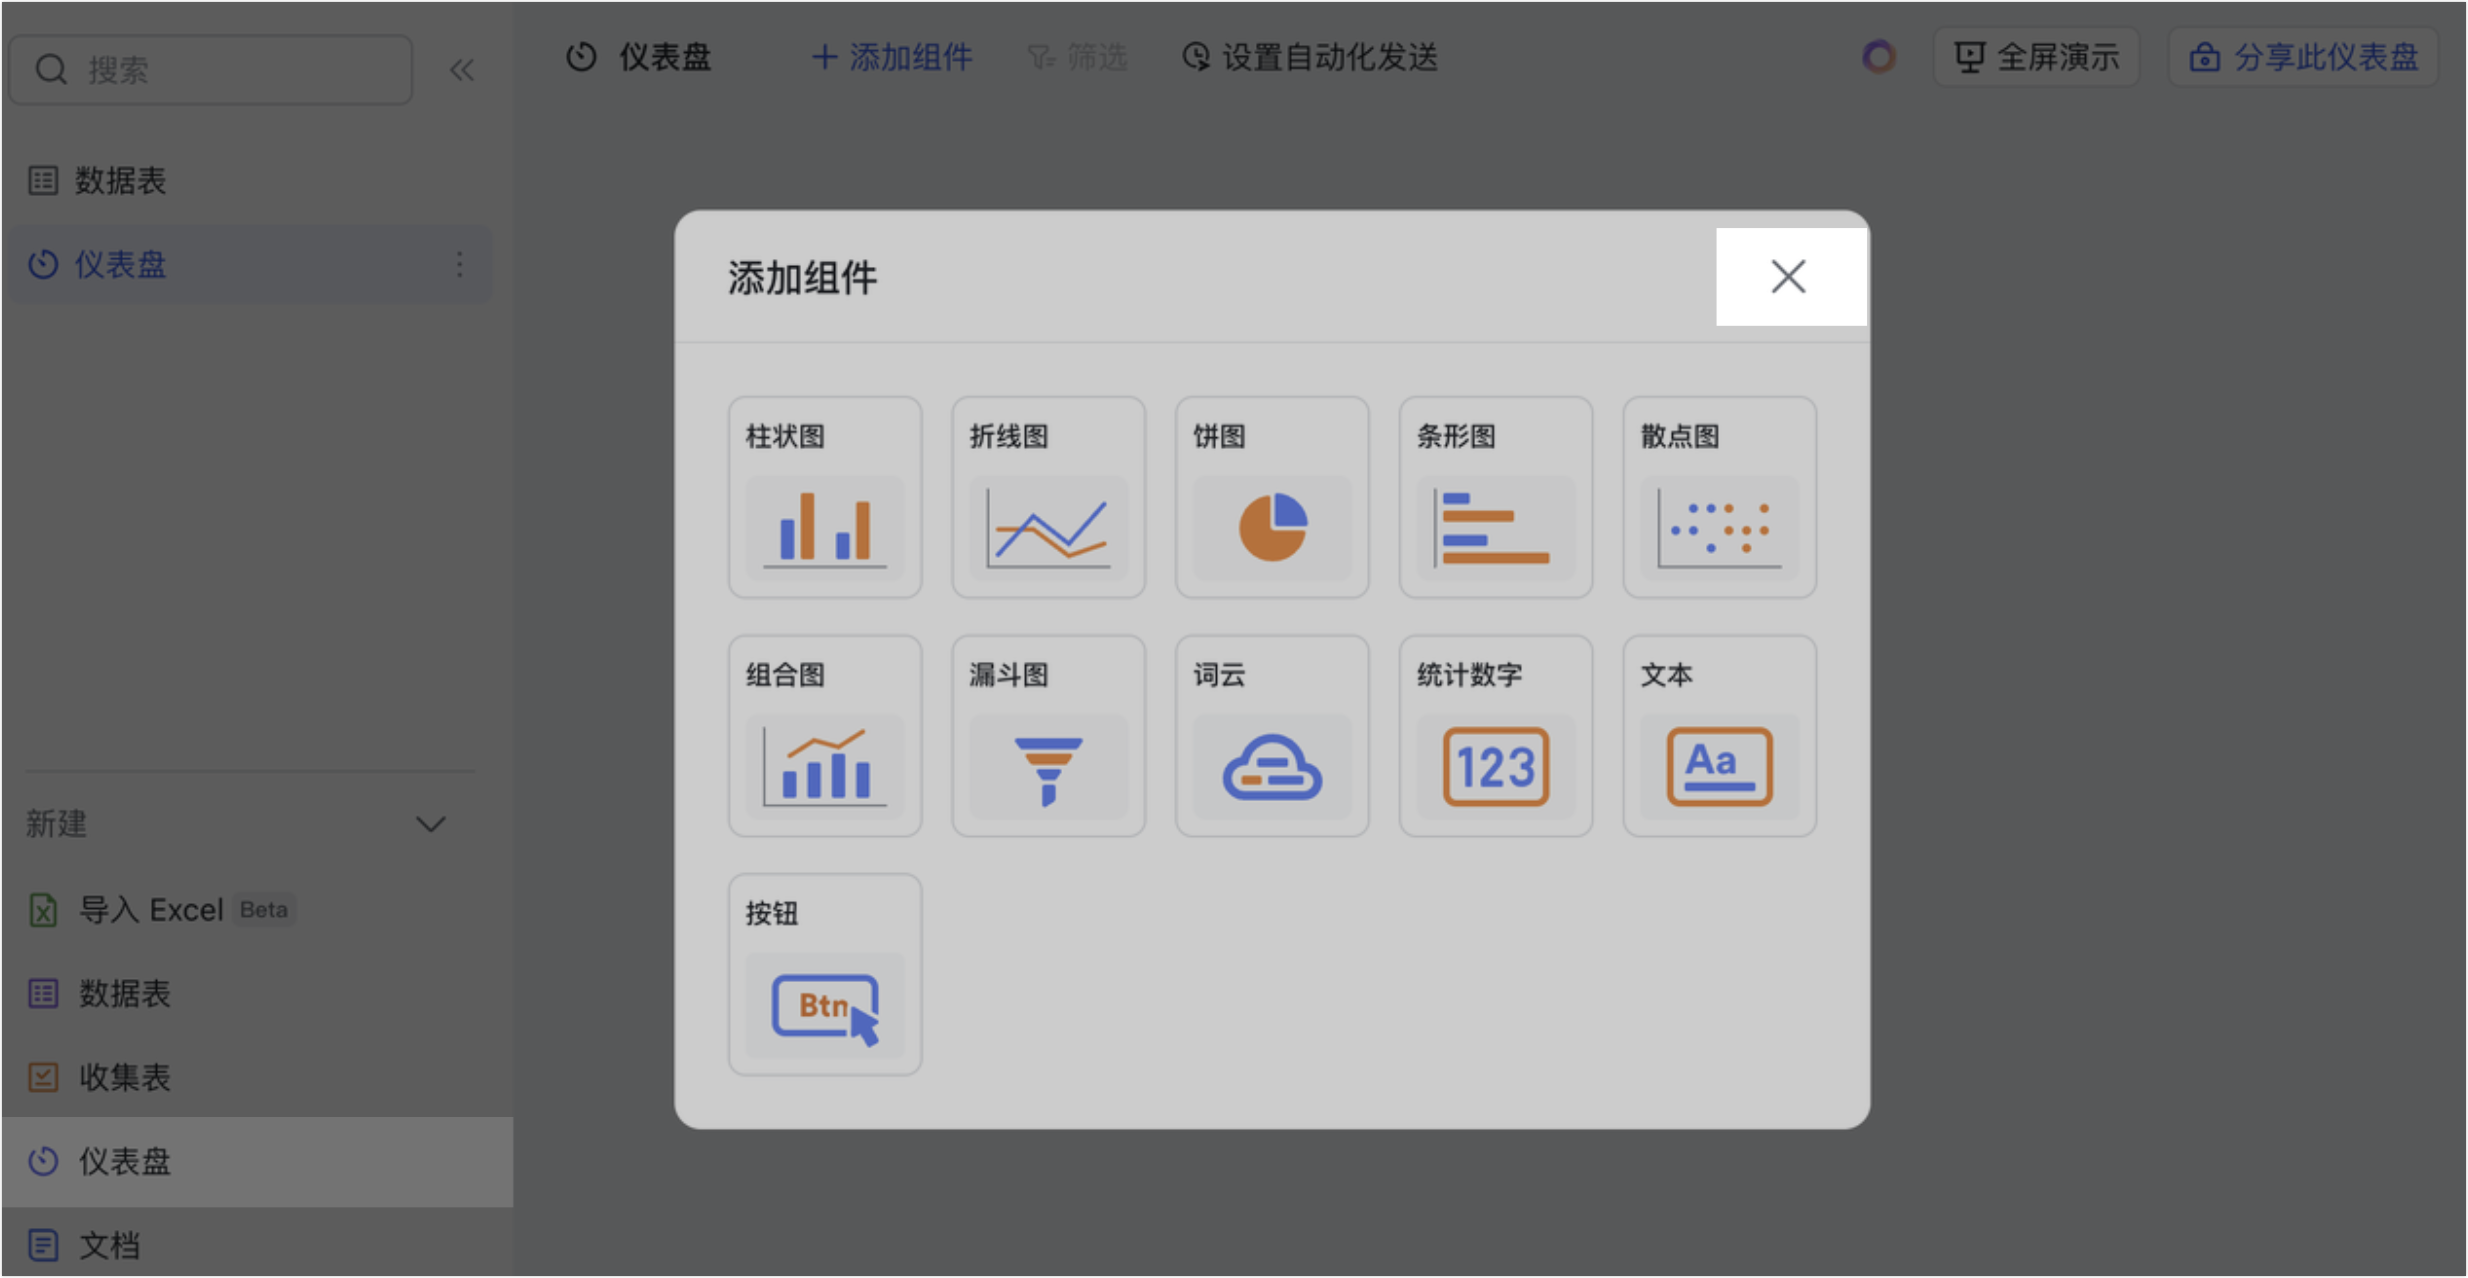Click 导入 Excel in the new list
Viewport: 2468px width, 1278px height.
tap(150, 910)
